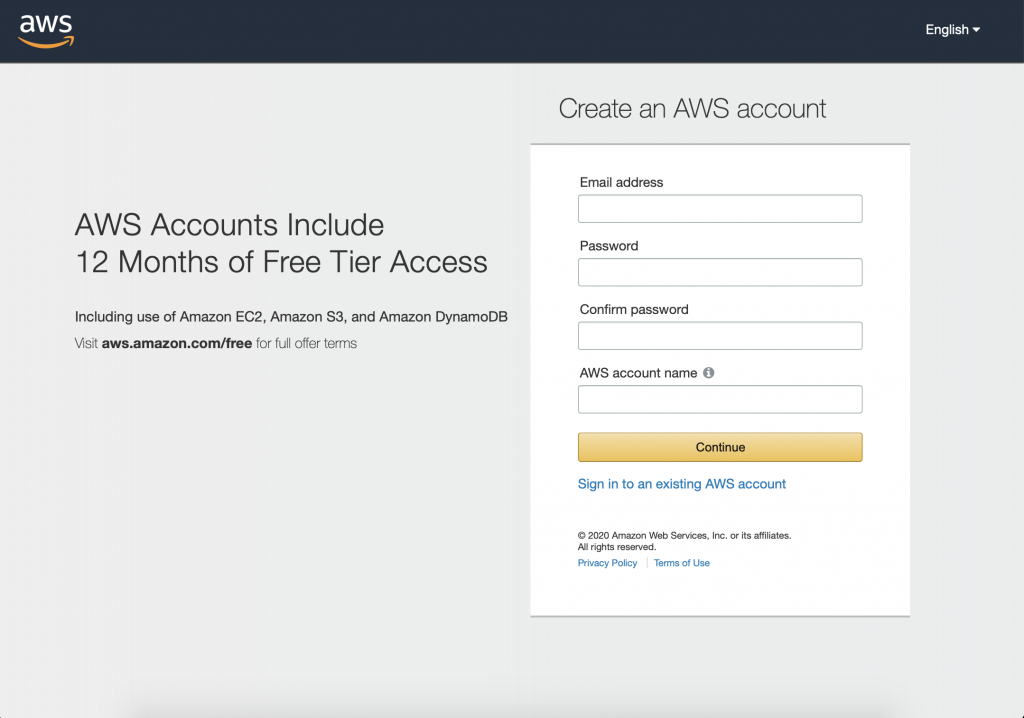Open the English language dropdown
This screenshot has width=1024, height=718.
pyautogui.click(x=952, y=30)
